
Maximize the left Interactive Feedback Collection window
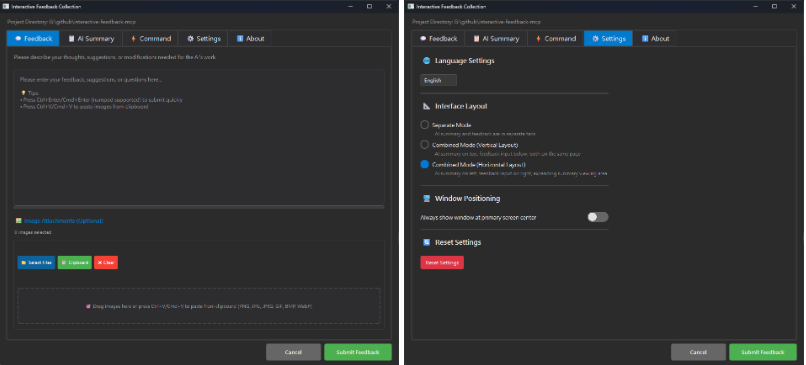pyautogui.click(x=369, y=7)
